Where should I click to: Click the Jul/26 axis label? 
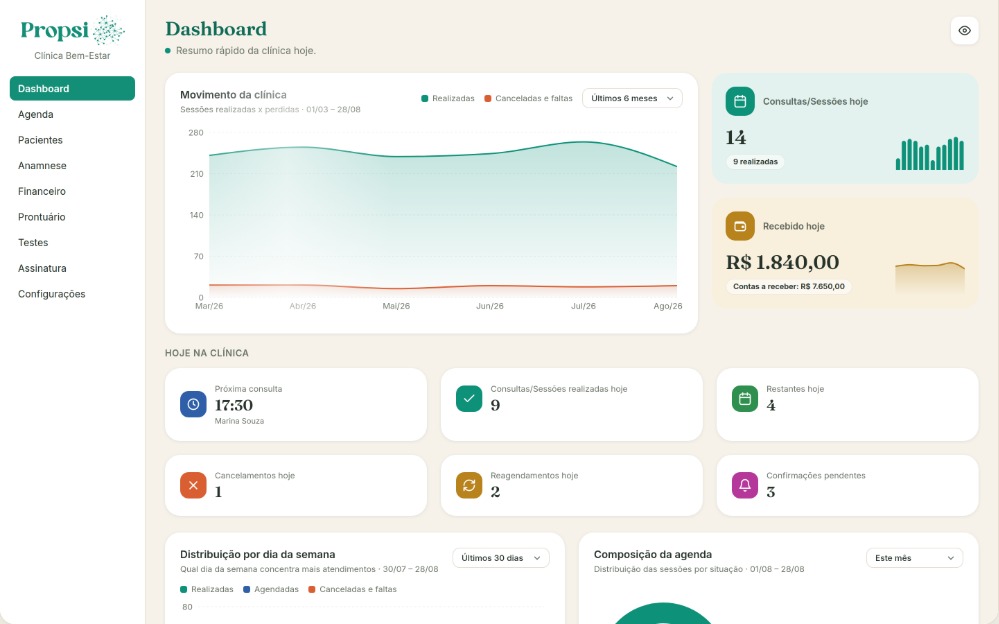point(583,306)
